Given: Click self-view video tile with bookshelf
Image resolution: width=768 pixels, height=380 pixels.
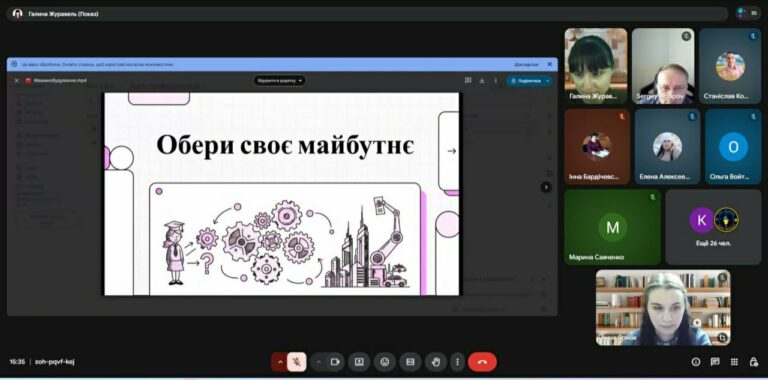Looking at the screenshot, I should pos(663,308).
